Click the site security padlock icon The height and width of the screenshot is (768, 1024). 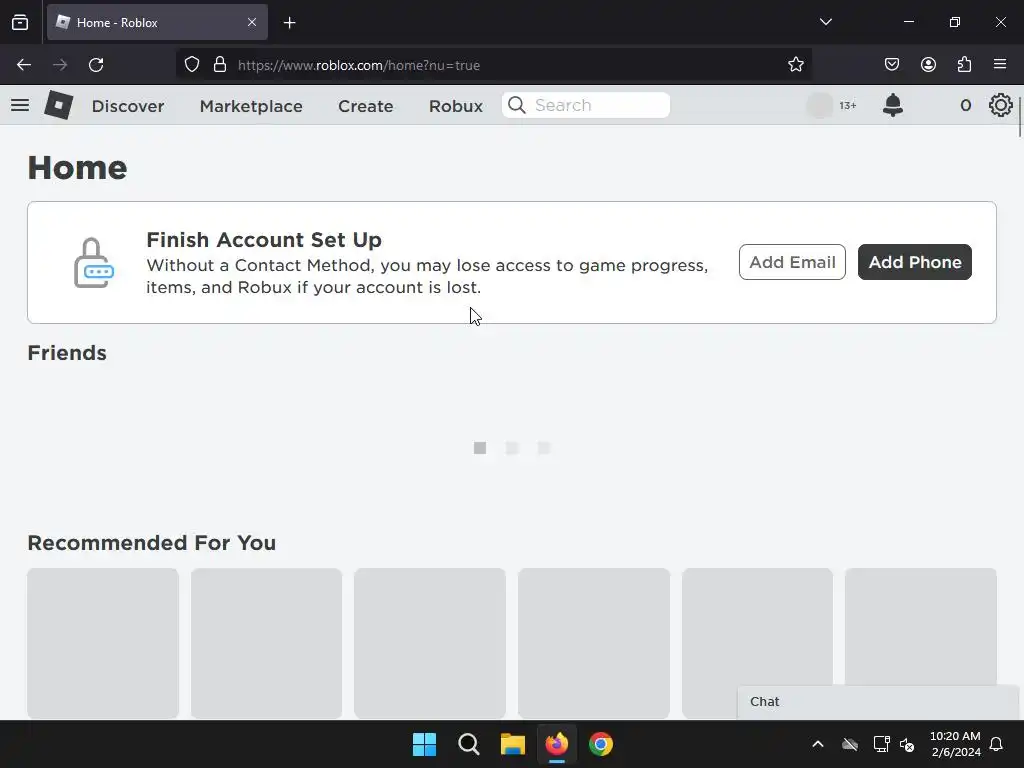(x=220, y=65)
